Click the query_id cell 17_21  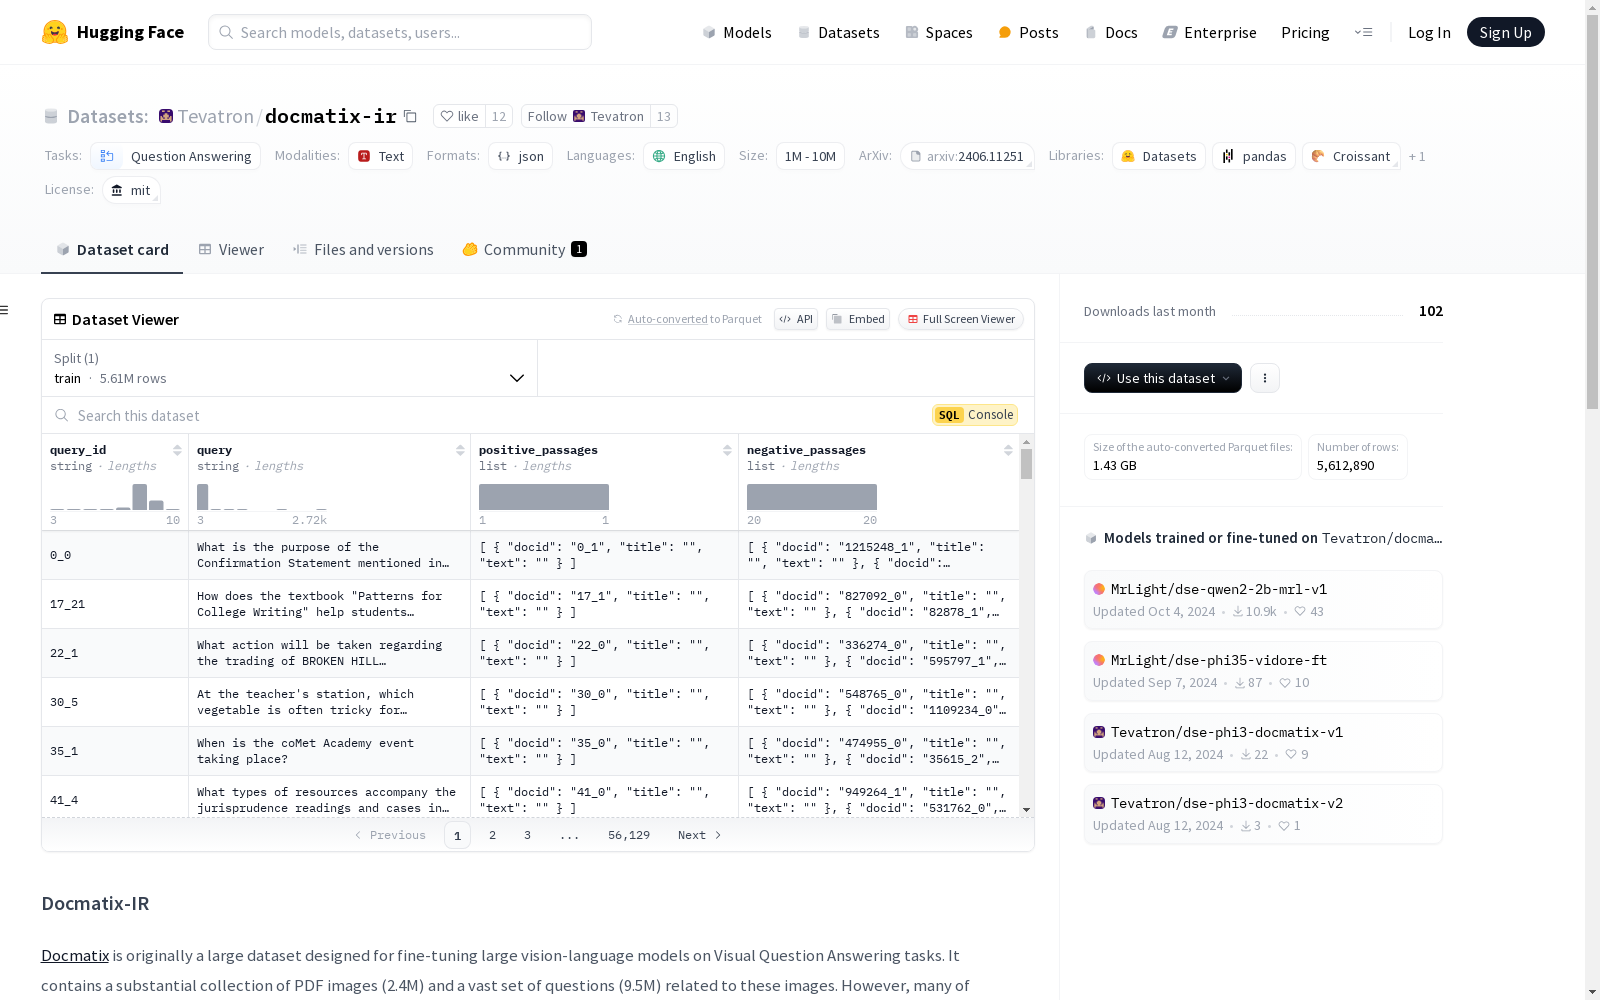[115, 604]
